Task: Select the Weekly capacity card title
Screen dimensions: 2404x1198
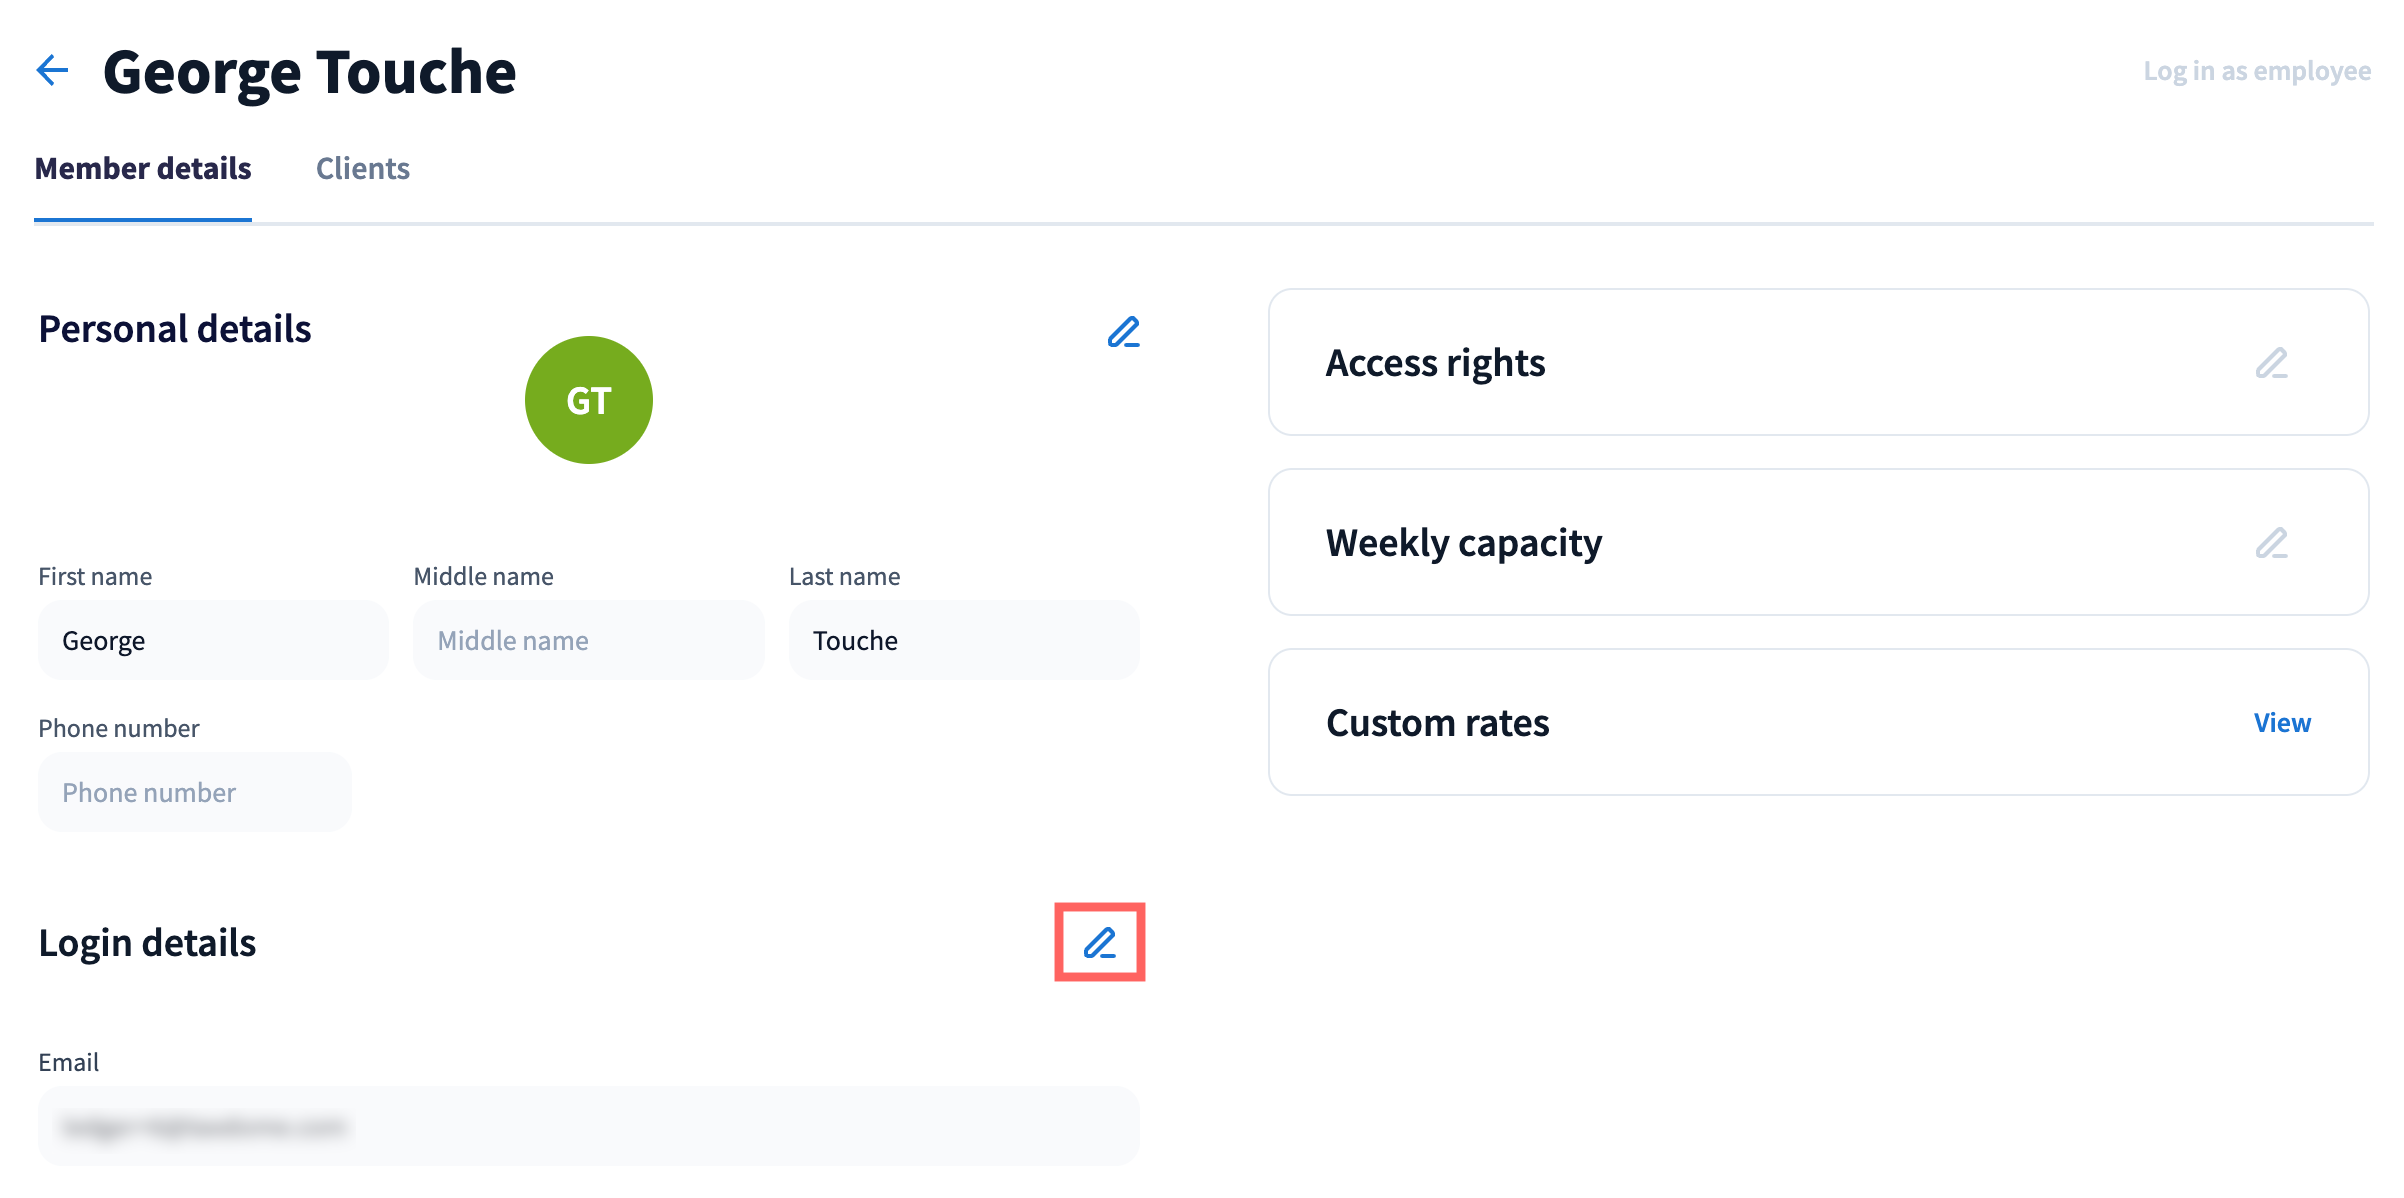Action: click(1463, 543)
